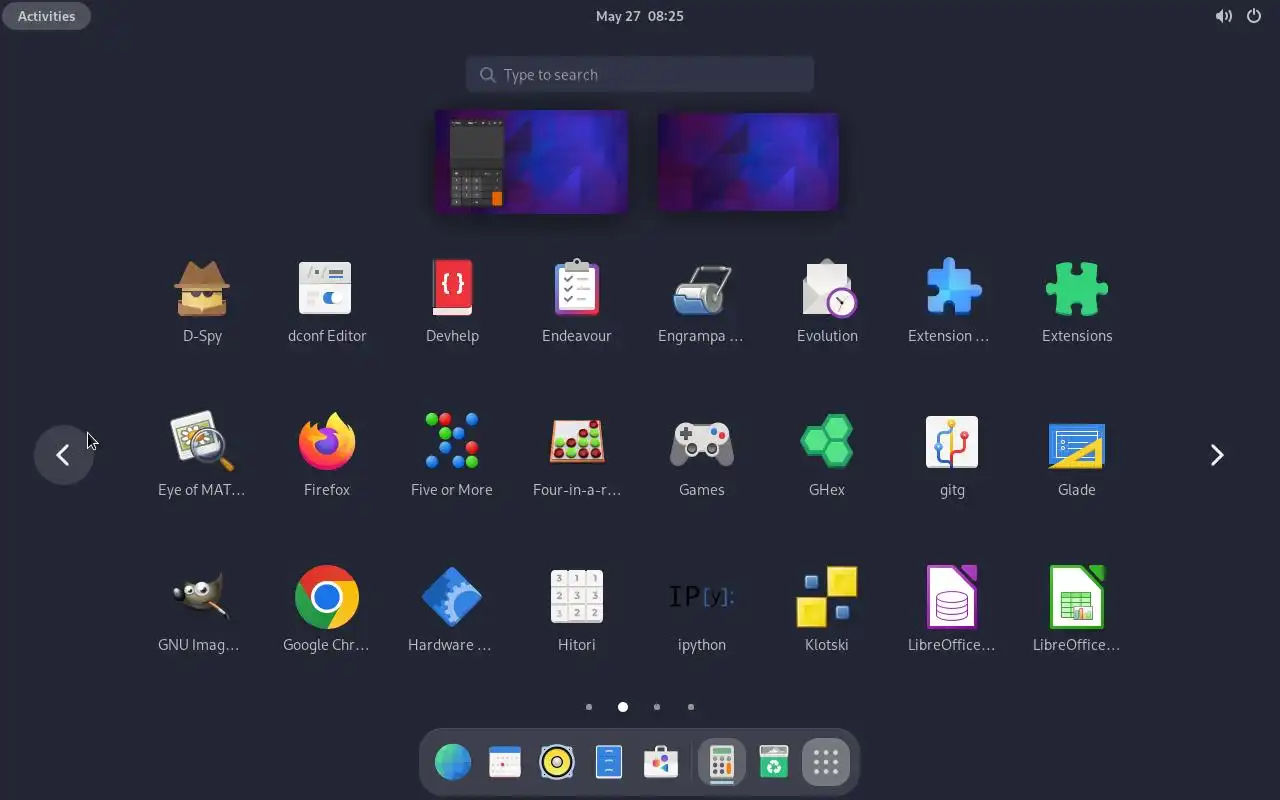Open the power system menu icon

(1254, 16)
